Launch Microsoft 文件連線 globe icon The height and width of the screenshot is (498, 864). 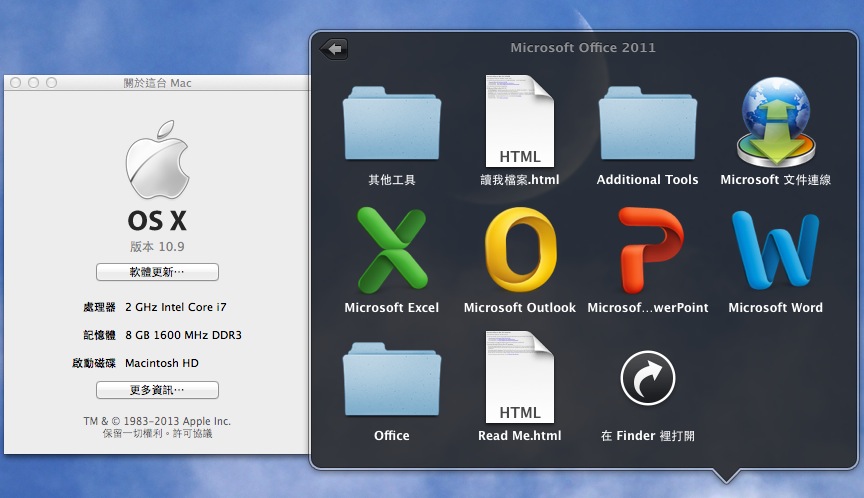(x=776, y=122)
